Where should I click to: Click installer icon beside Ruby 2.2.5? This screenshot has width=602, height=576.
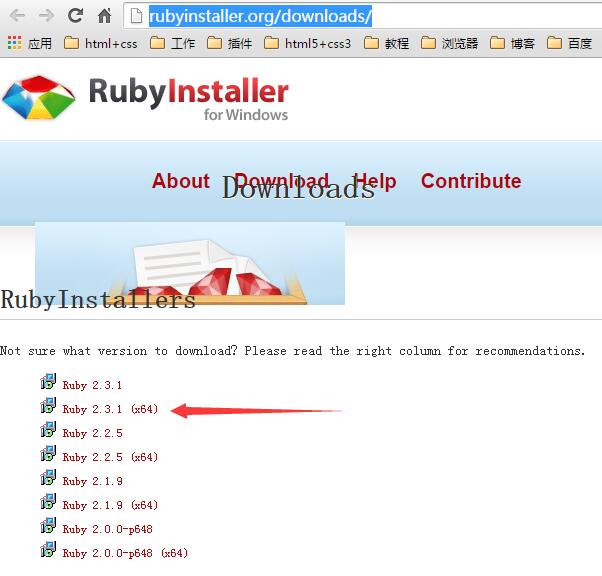click(x=48, y=429)
